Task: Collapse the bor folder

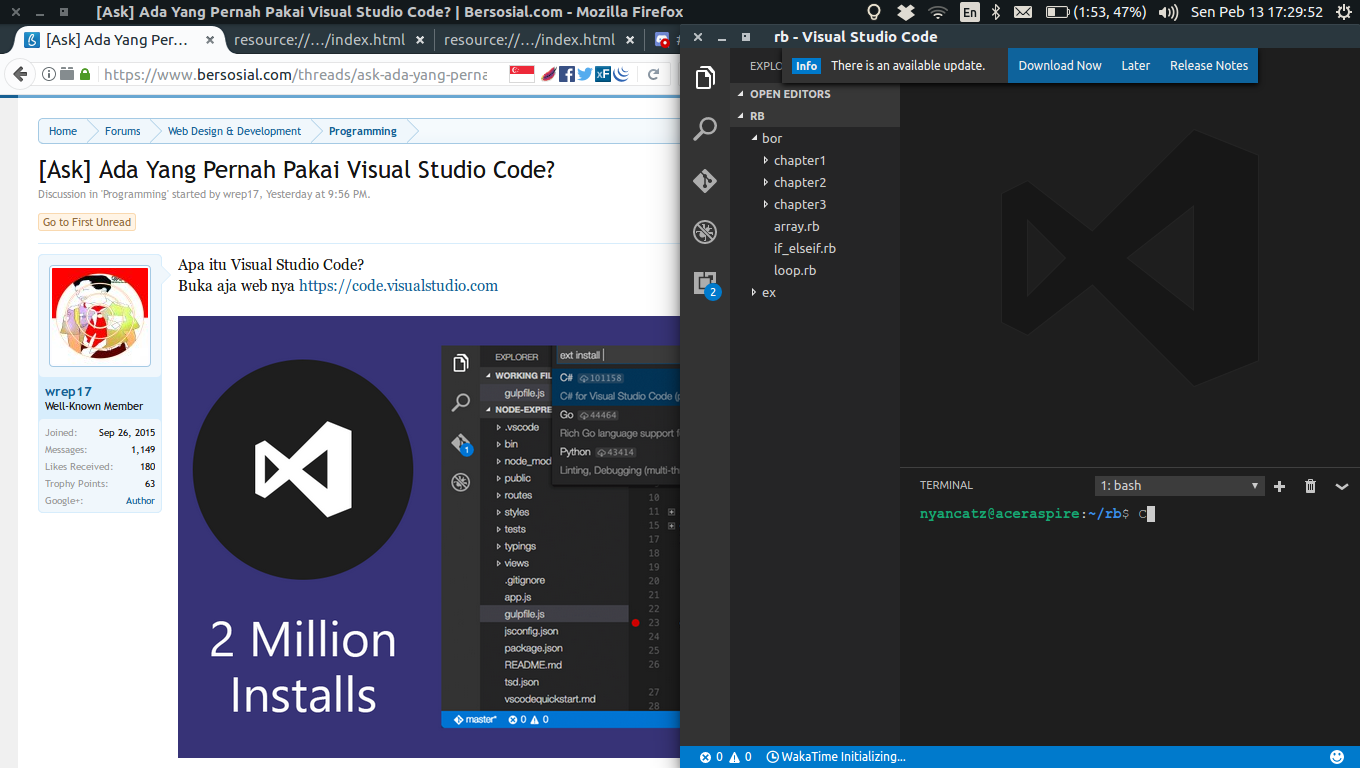Action: [x=815, y=138]
